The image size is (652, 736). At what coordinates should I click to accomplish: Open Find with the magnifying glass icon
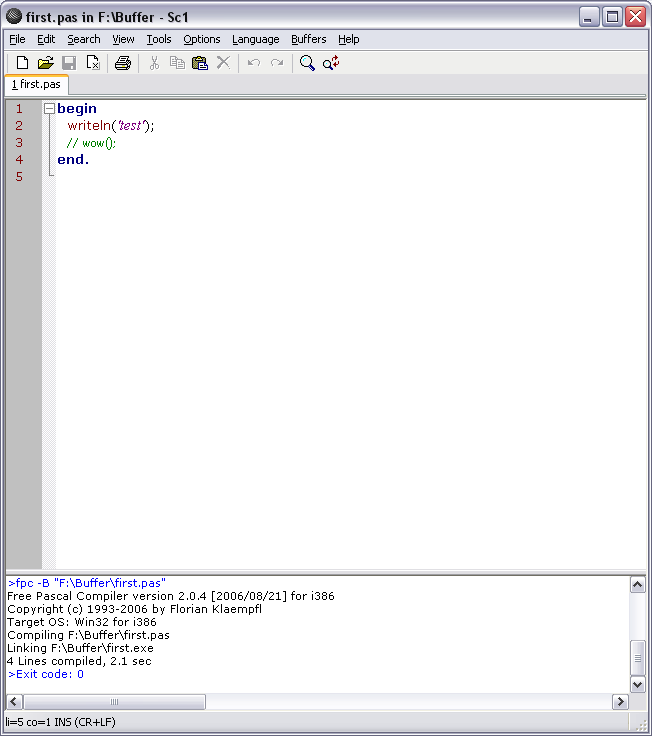pyautogui.click(x=307, y=63)
